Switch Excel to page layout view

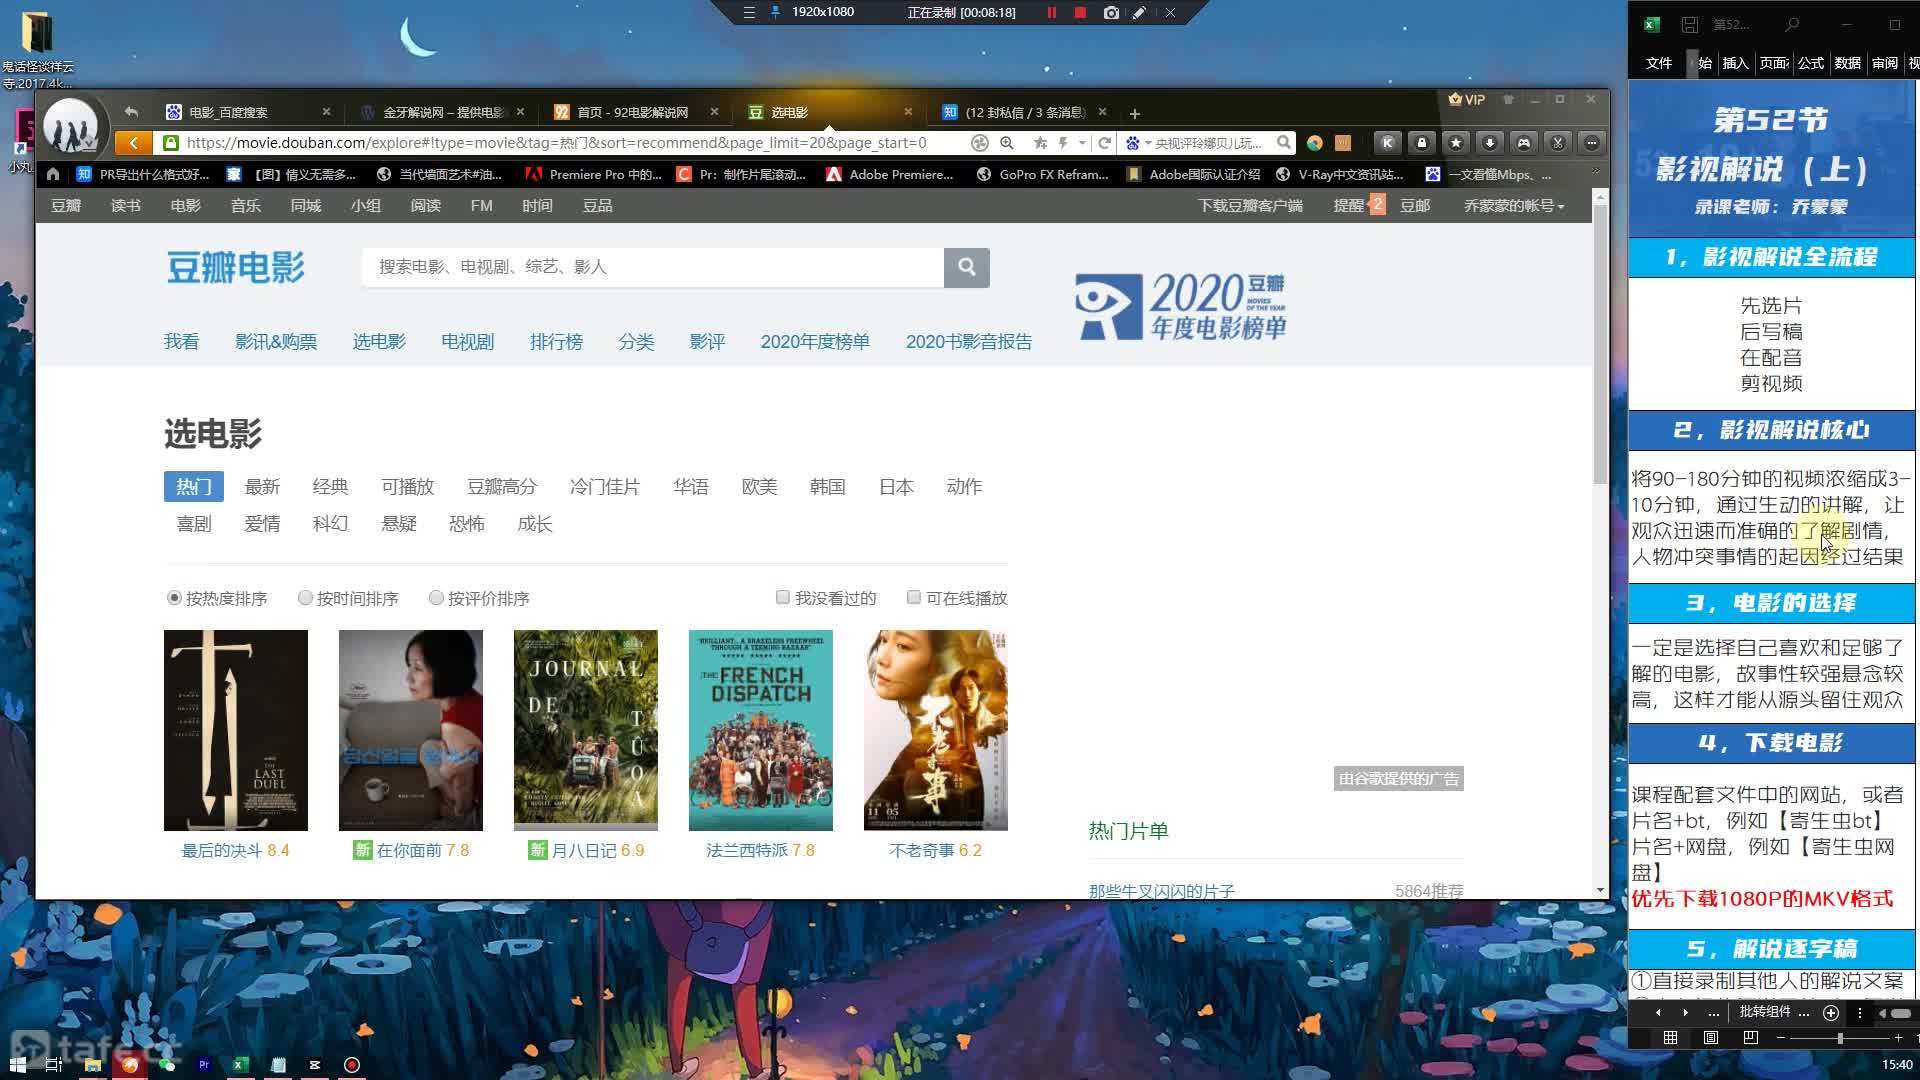point(1711,1038)
